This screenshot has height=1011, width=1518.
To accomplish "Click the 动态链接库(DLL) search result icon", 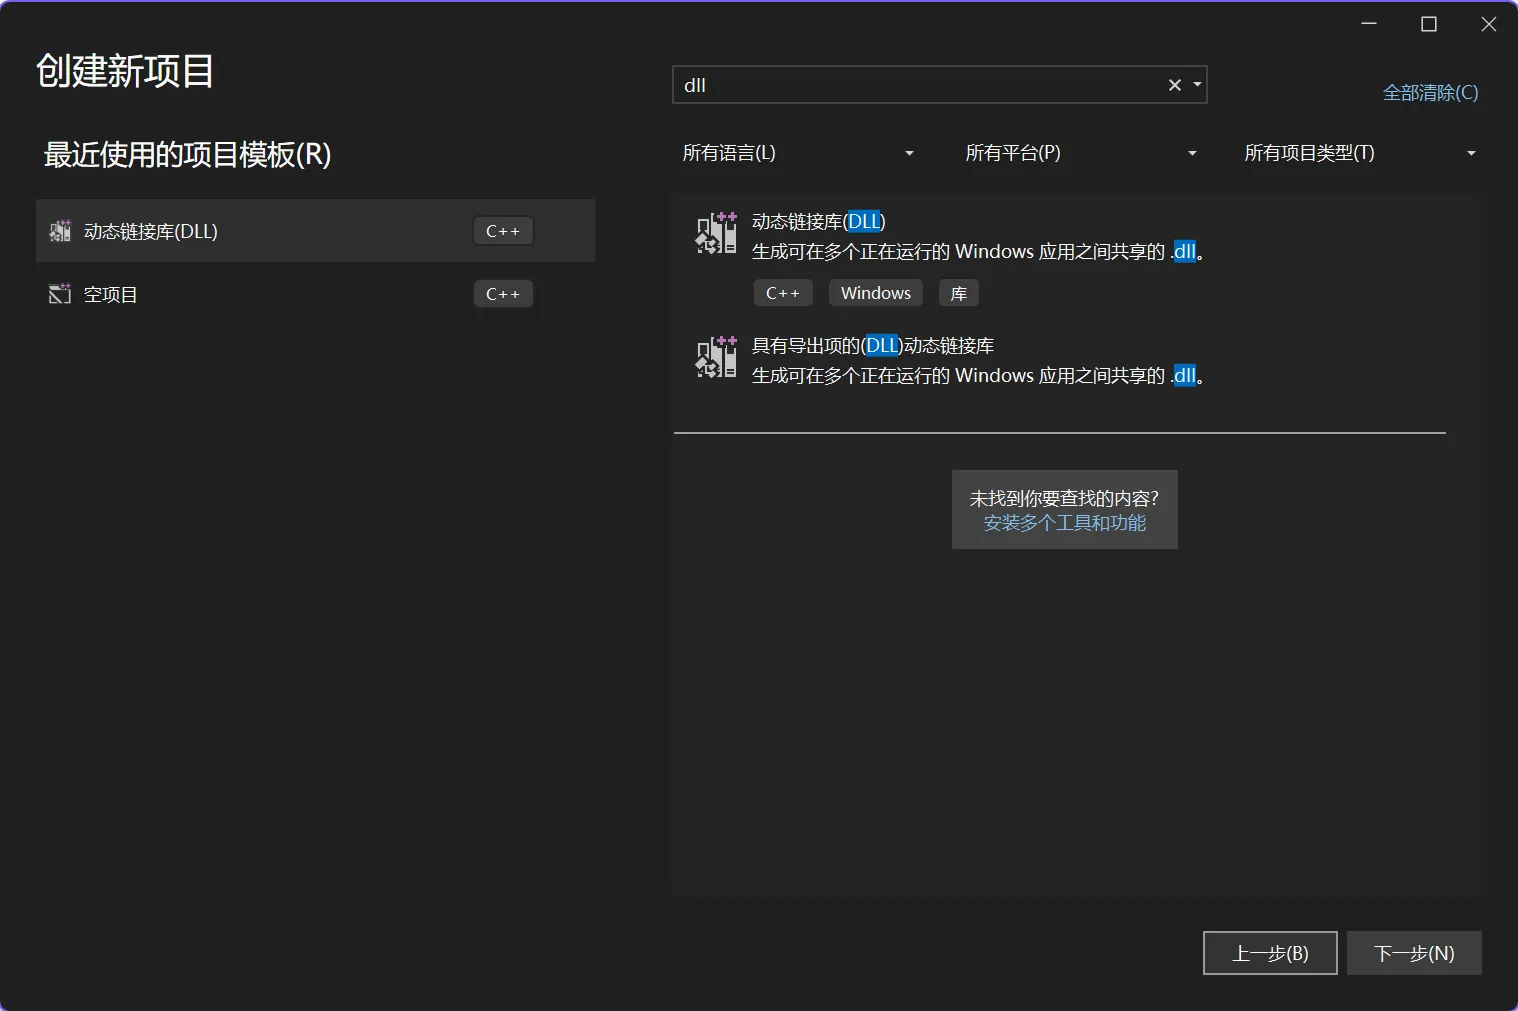I will [x=716, y=233].
